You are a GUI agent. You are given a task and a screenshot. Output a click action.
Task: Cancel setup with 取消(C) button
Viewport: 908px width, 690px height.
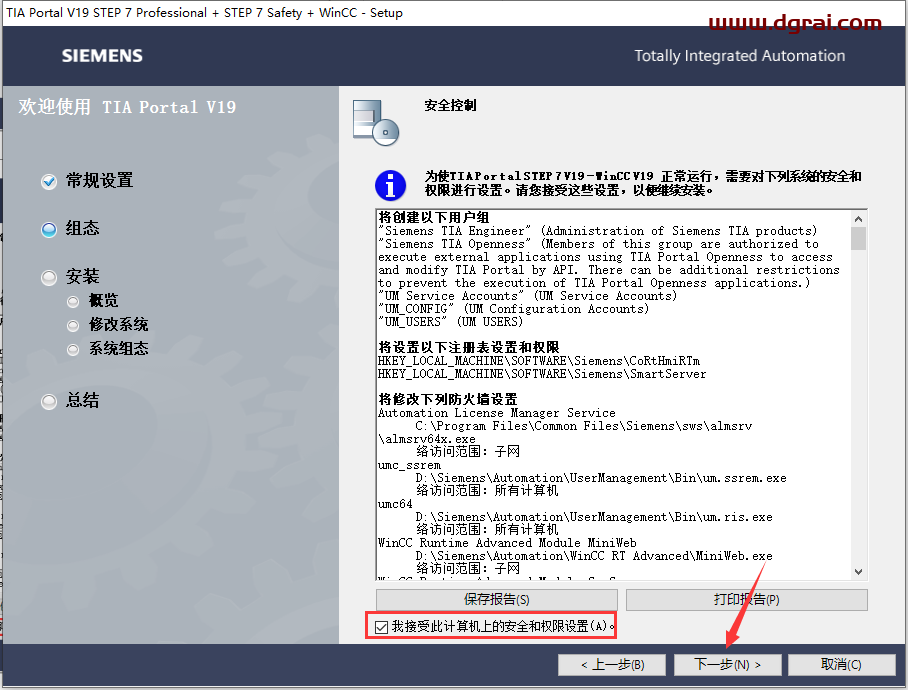pyautogui.click(x=841, y=665)
